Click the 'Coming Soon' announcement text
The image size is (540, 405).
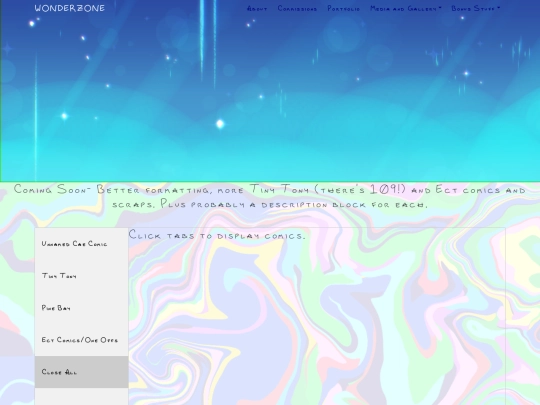click(270, 197)
